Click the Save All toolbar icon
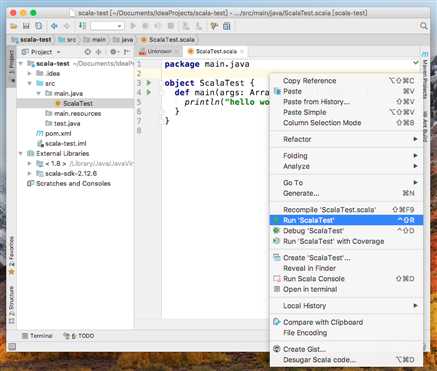The image size is (437, 371). click(x=26, y=26)
